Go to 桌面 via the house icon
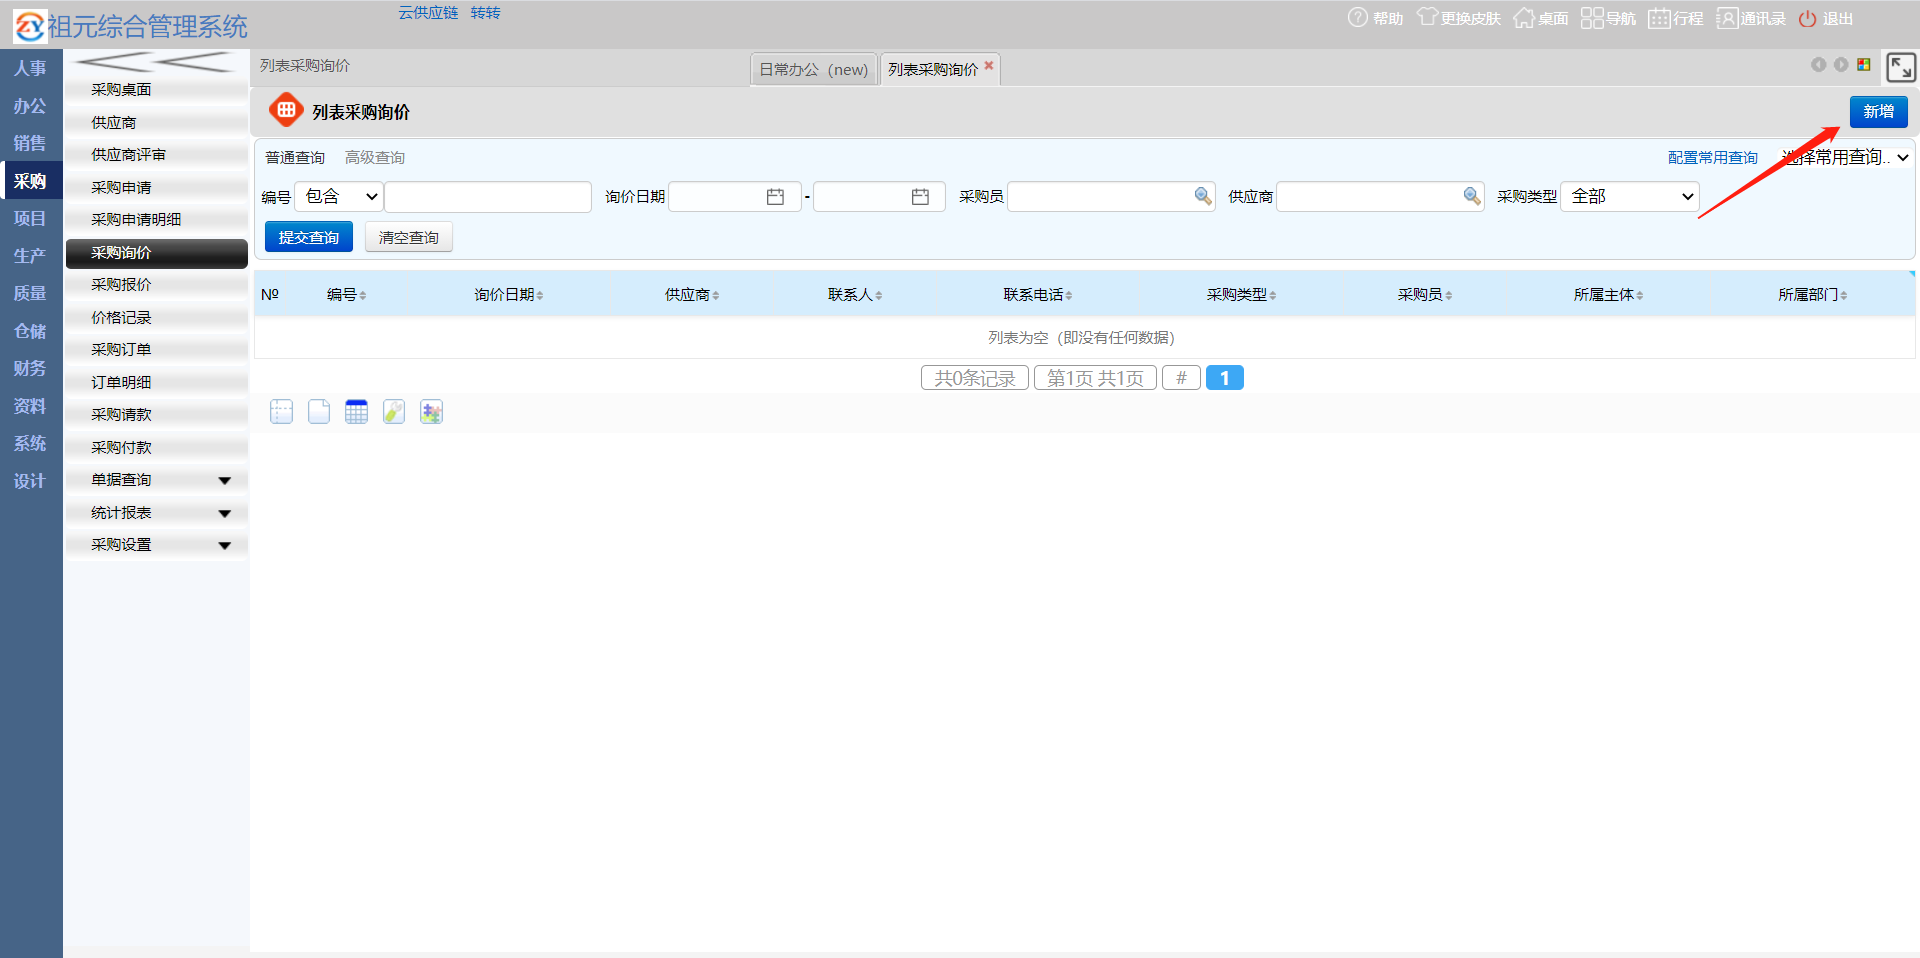This screenshot has height=958, width=1920. click(1524, 18)
